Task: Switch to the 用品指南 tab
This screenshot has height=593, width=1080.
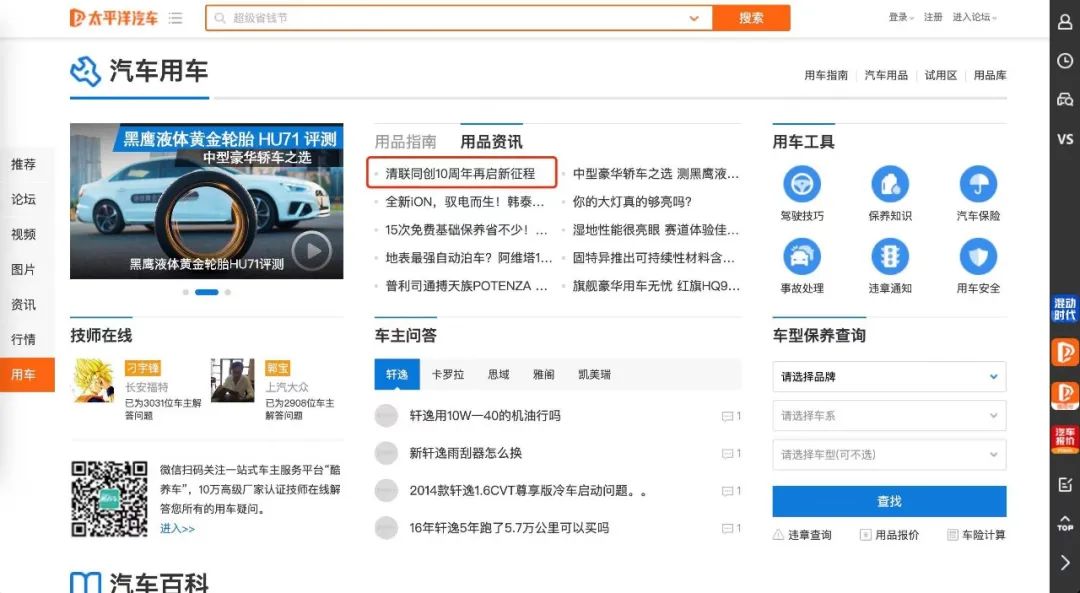Action: pyautogui.click(x=405, y=142)
